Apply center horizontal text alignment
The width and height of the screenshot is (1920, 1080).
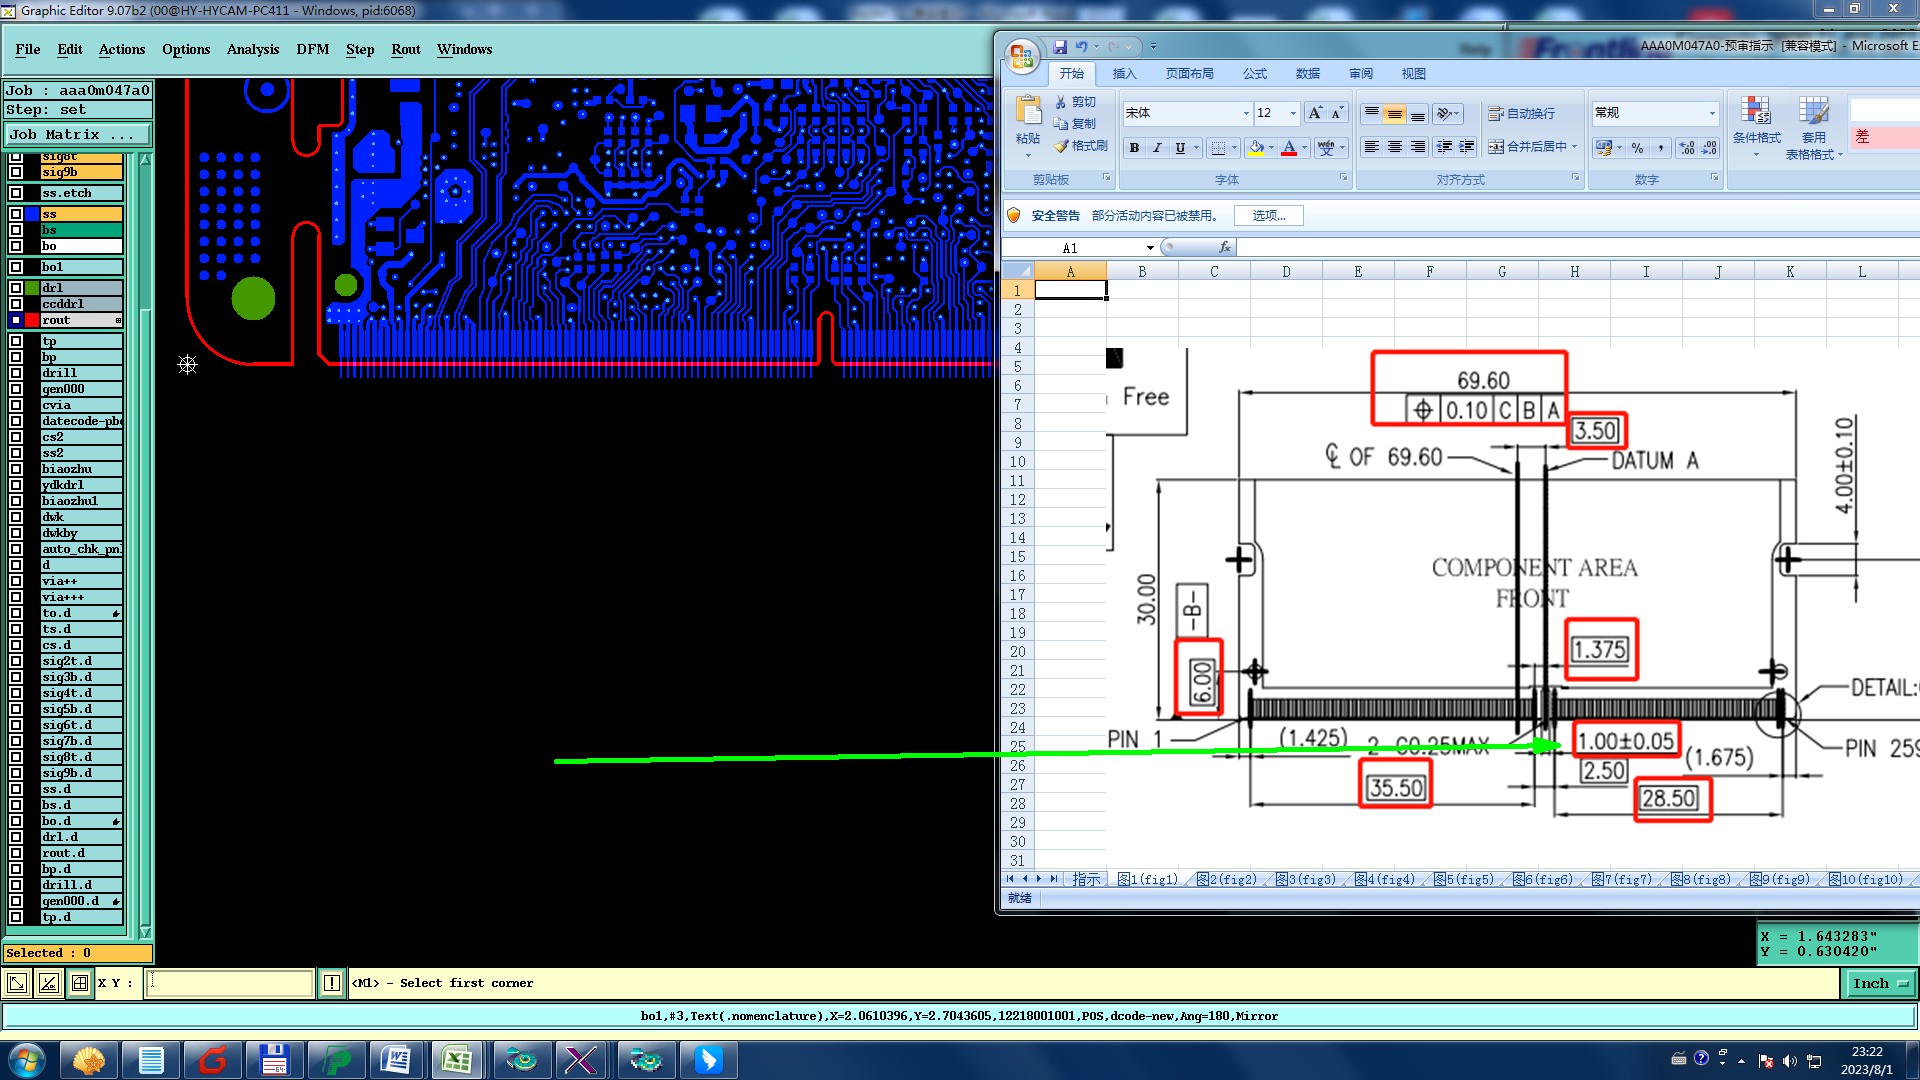[1394, 147]
